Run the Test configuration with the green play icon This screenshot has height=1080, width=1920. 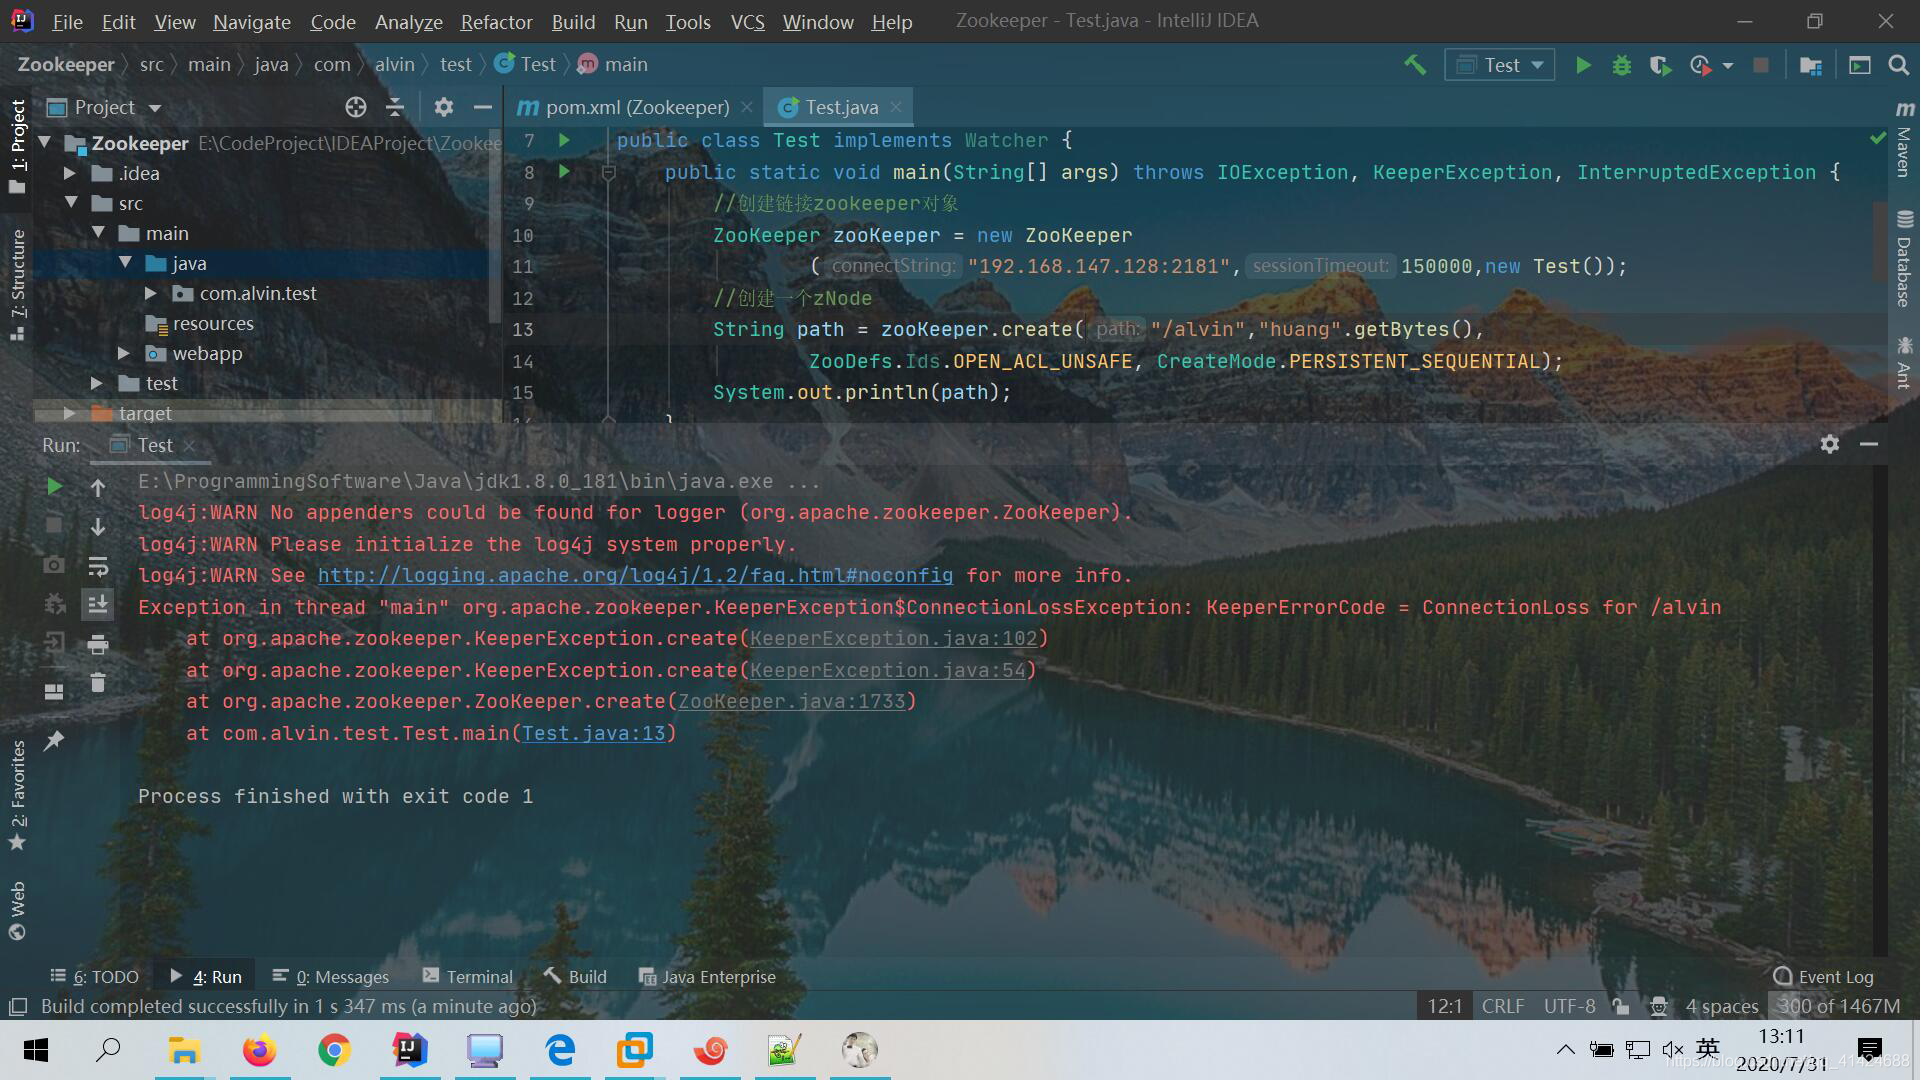pos(1583,65)
